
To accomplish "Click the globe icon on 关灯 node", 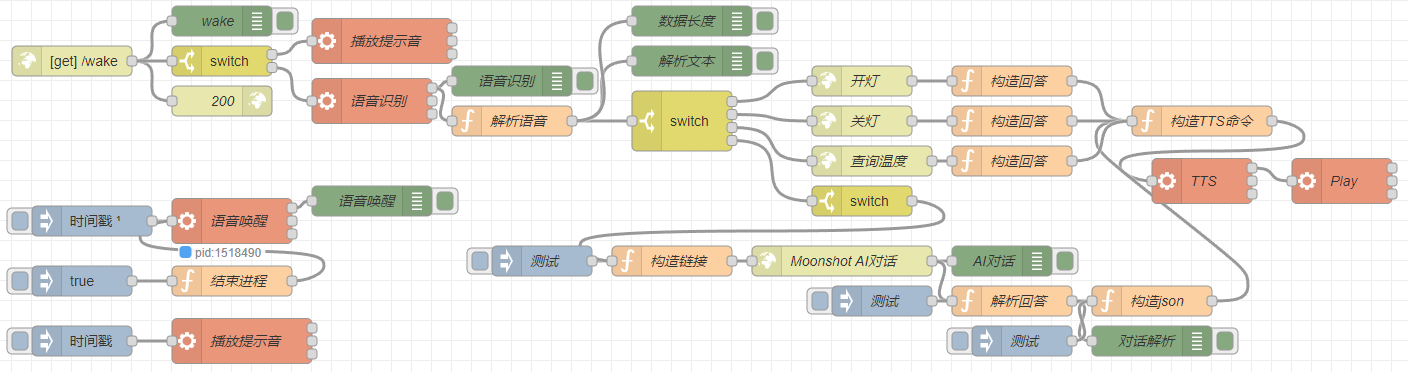I will click(826, 121).
